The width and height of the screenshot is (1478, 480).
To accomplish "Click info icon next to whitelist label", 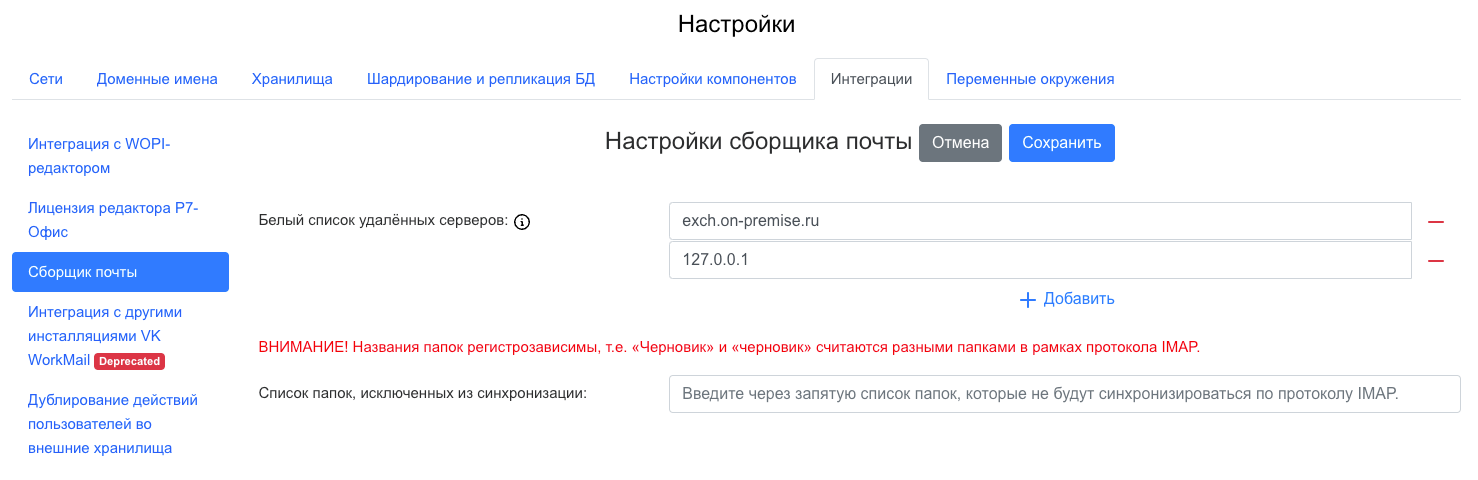I will pyautogui.click(x=521, y=222).
